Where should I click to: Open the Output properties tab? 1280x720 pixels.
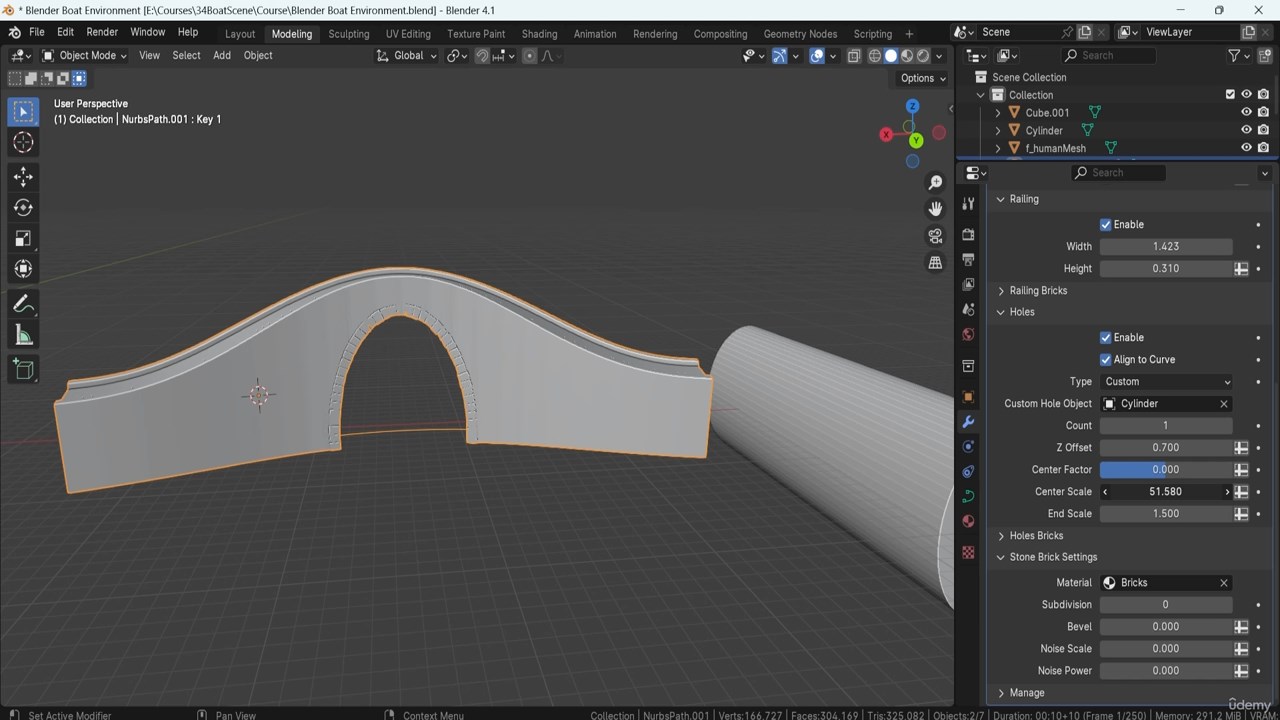[x=968, y=259]
